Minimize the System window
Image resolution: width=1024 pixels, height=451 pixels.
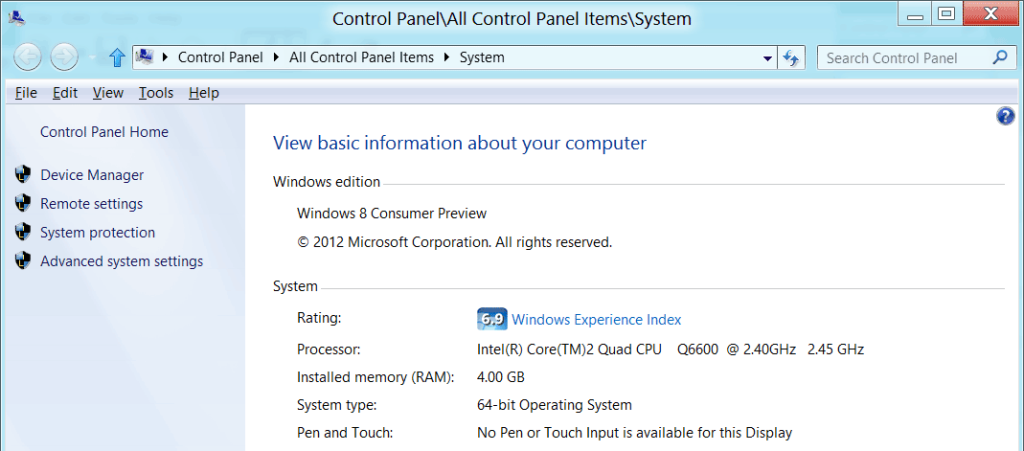916,15
